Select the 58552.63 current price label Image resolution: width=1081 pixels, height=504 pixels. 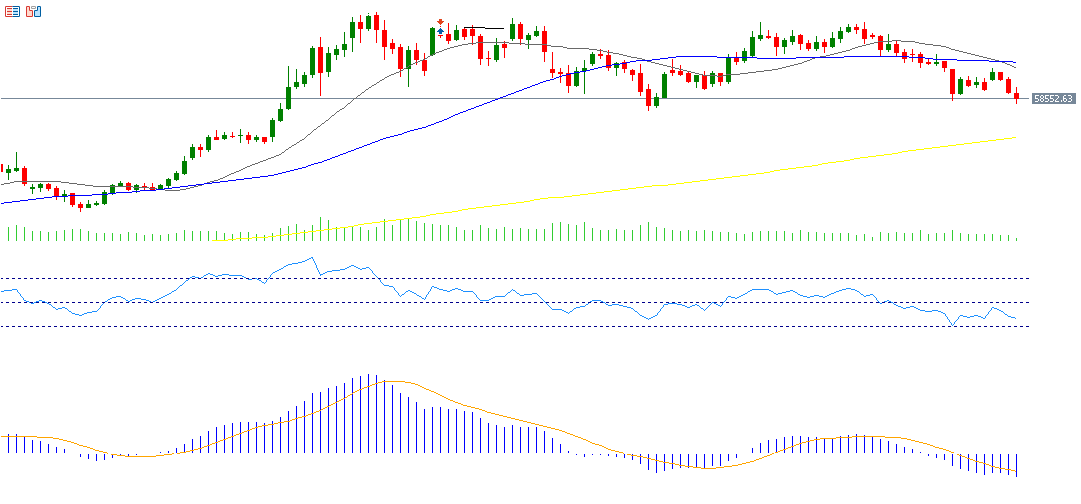(1053, 98)
